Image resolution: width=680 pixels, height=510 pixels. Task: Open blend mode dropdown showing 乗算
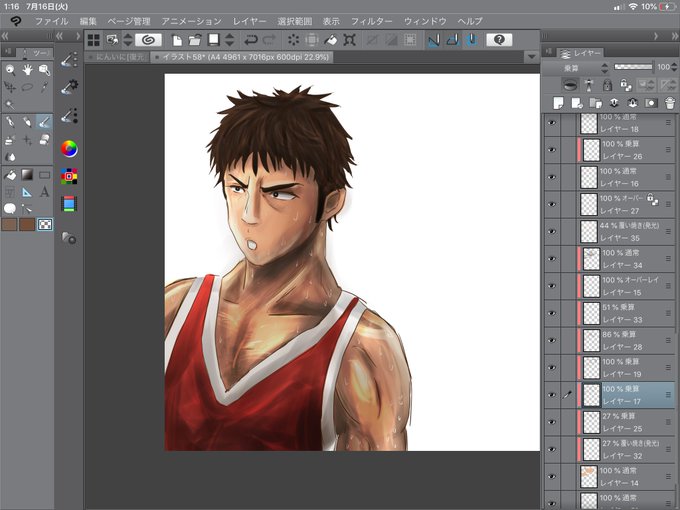(x=577, y=68)
